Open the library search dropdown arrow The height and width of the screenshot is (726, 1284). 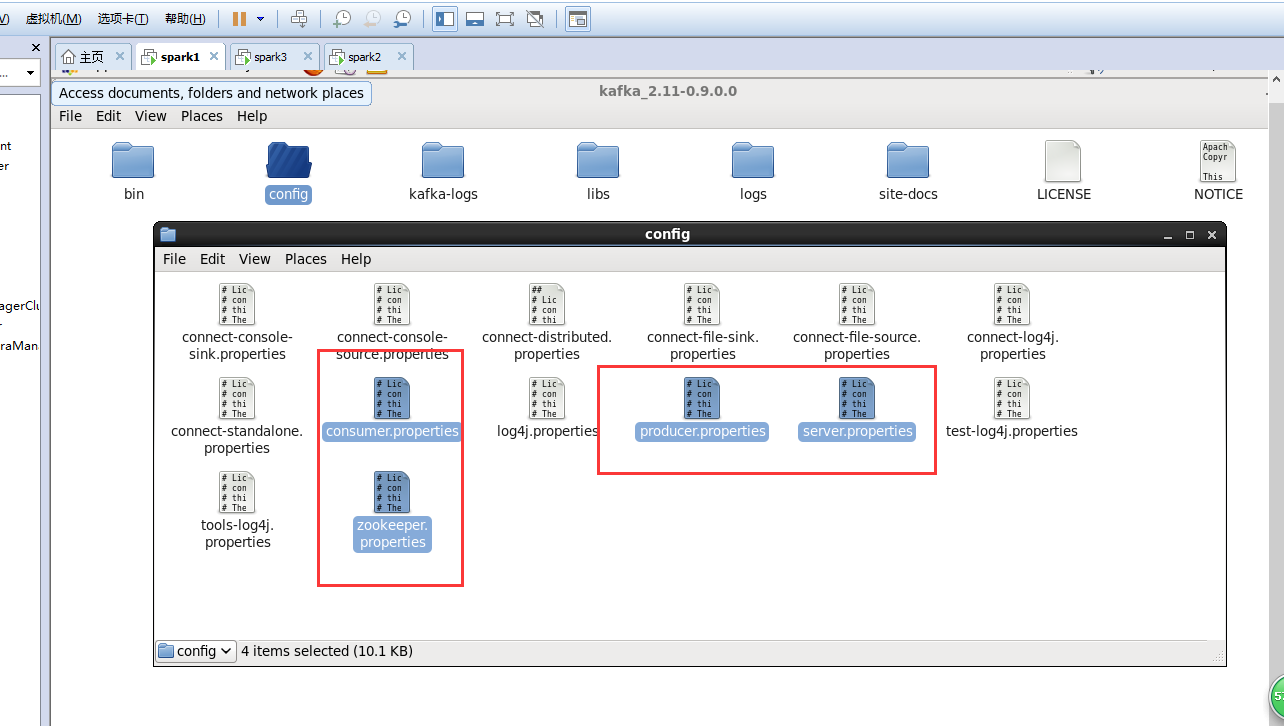tap(30, 73)
